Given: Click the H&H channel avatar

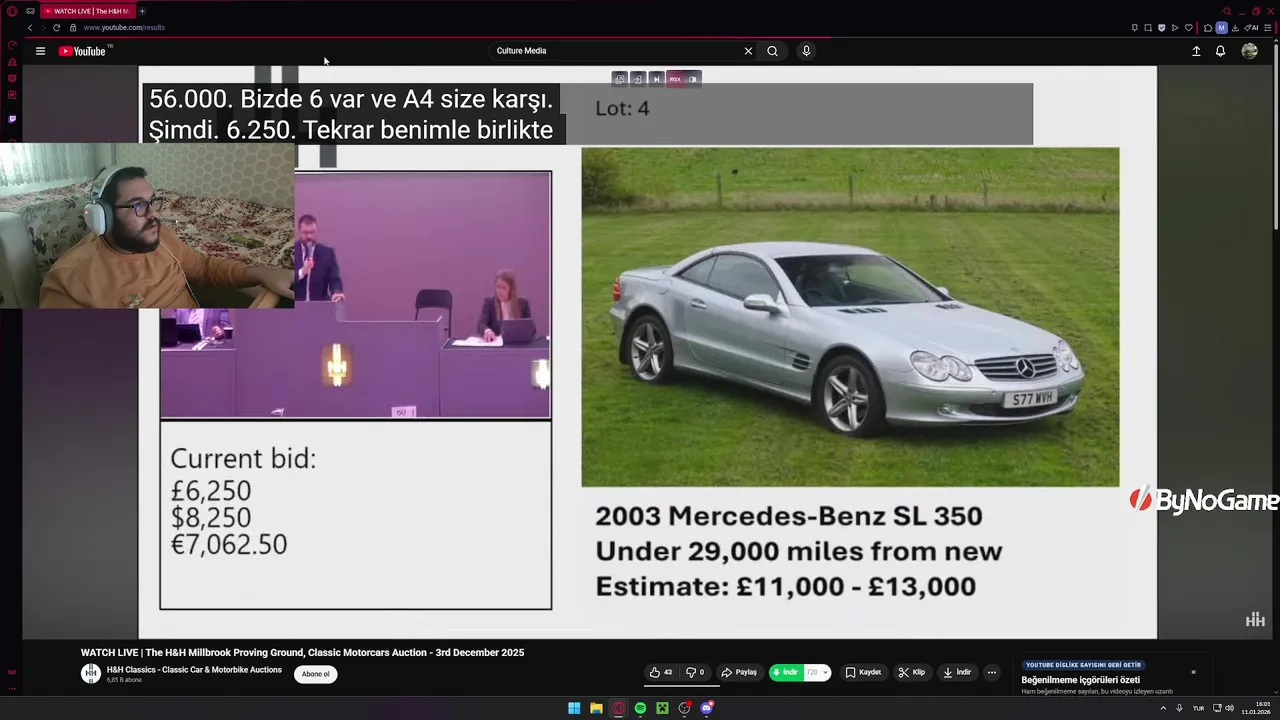Looking at the screenshot, I should click(x=91, y=674).
